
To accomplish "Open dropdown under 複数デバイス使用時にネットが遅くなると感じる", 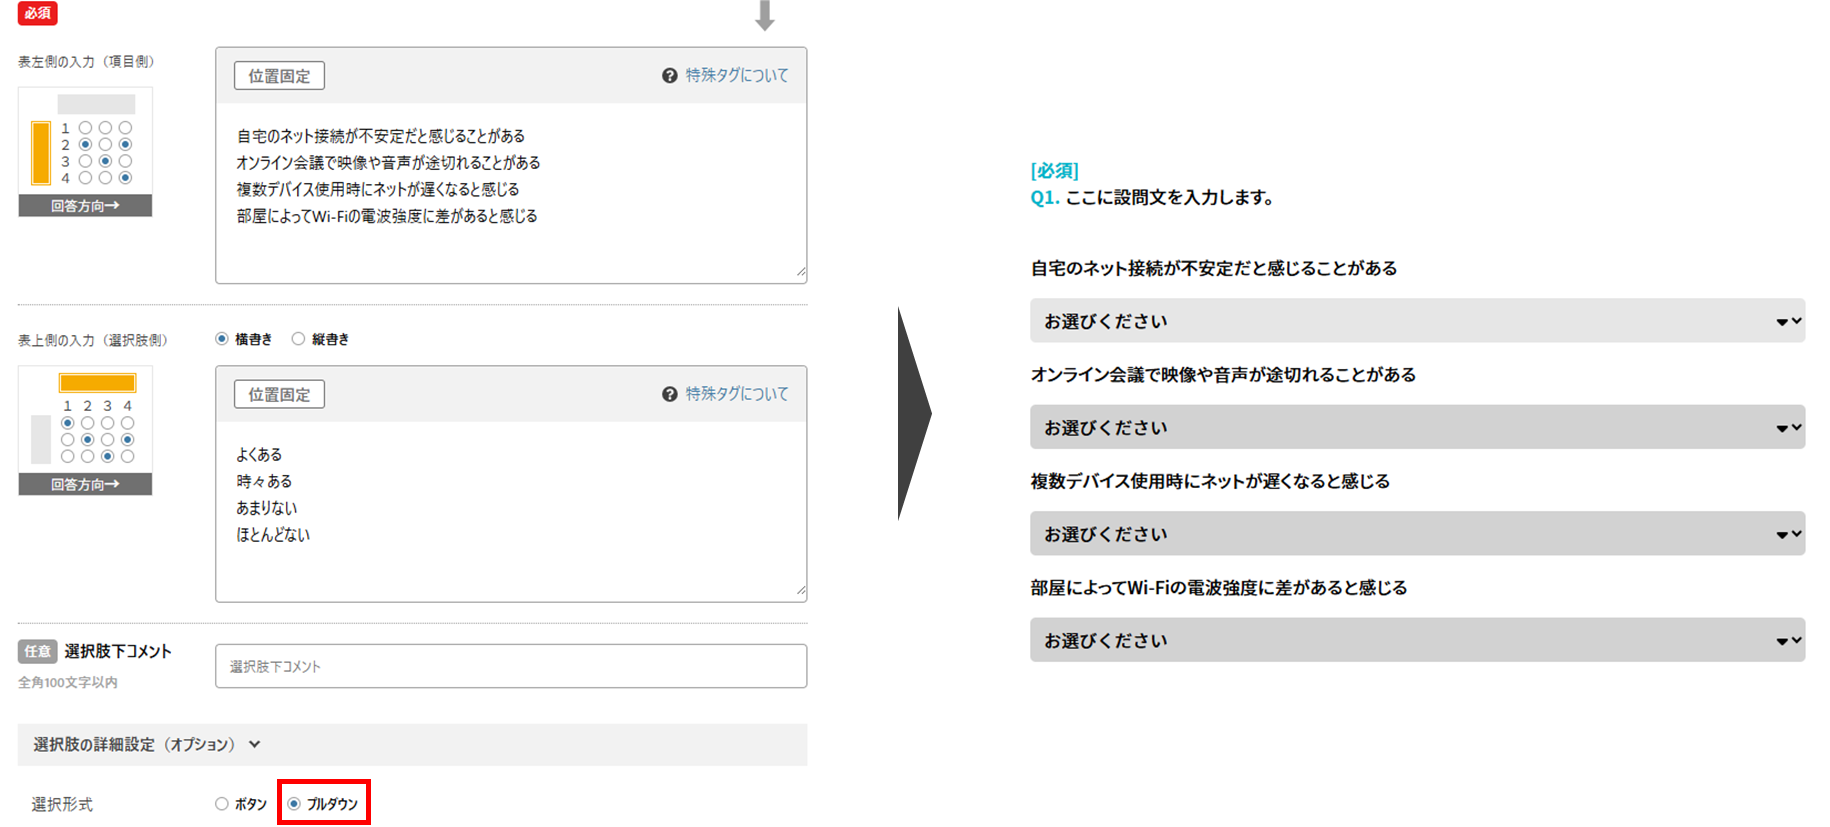I will pos(1416,534).
